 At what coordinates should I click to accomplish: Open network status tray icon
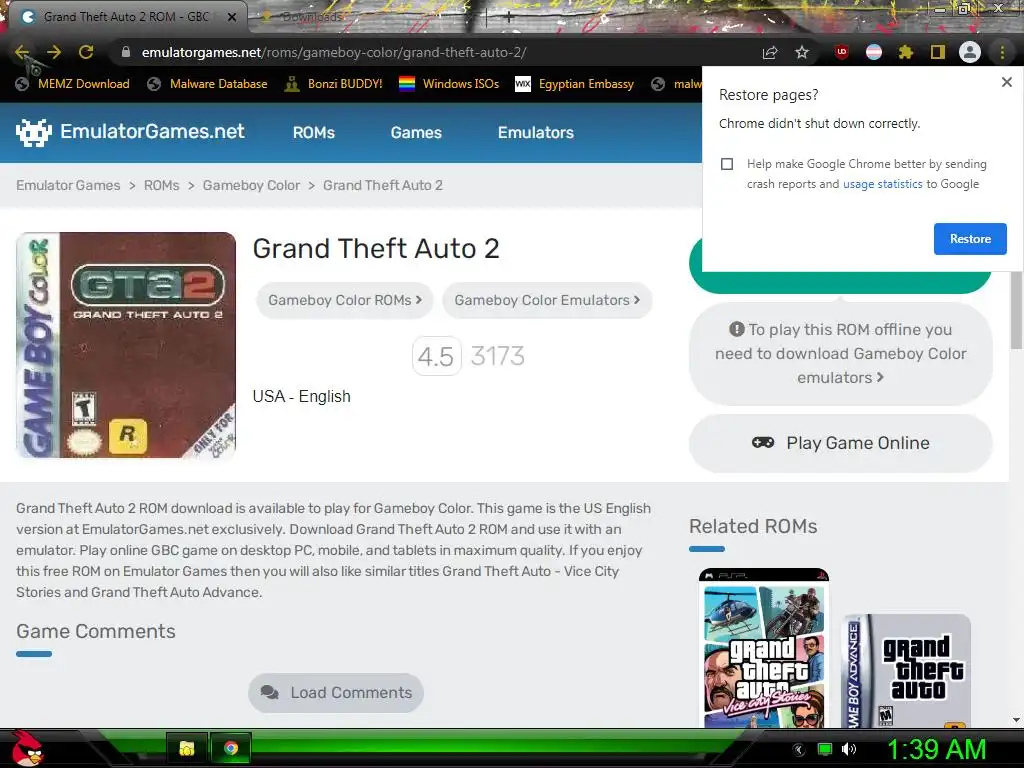pos(825,750)
